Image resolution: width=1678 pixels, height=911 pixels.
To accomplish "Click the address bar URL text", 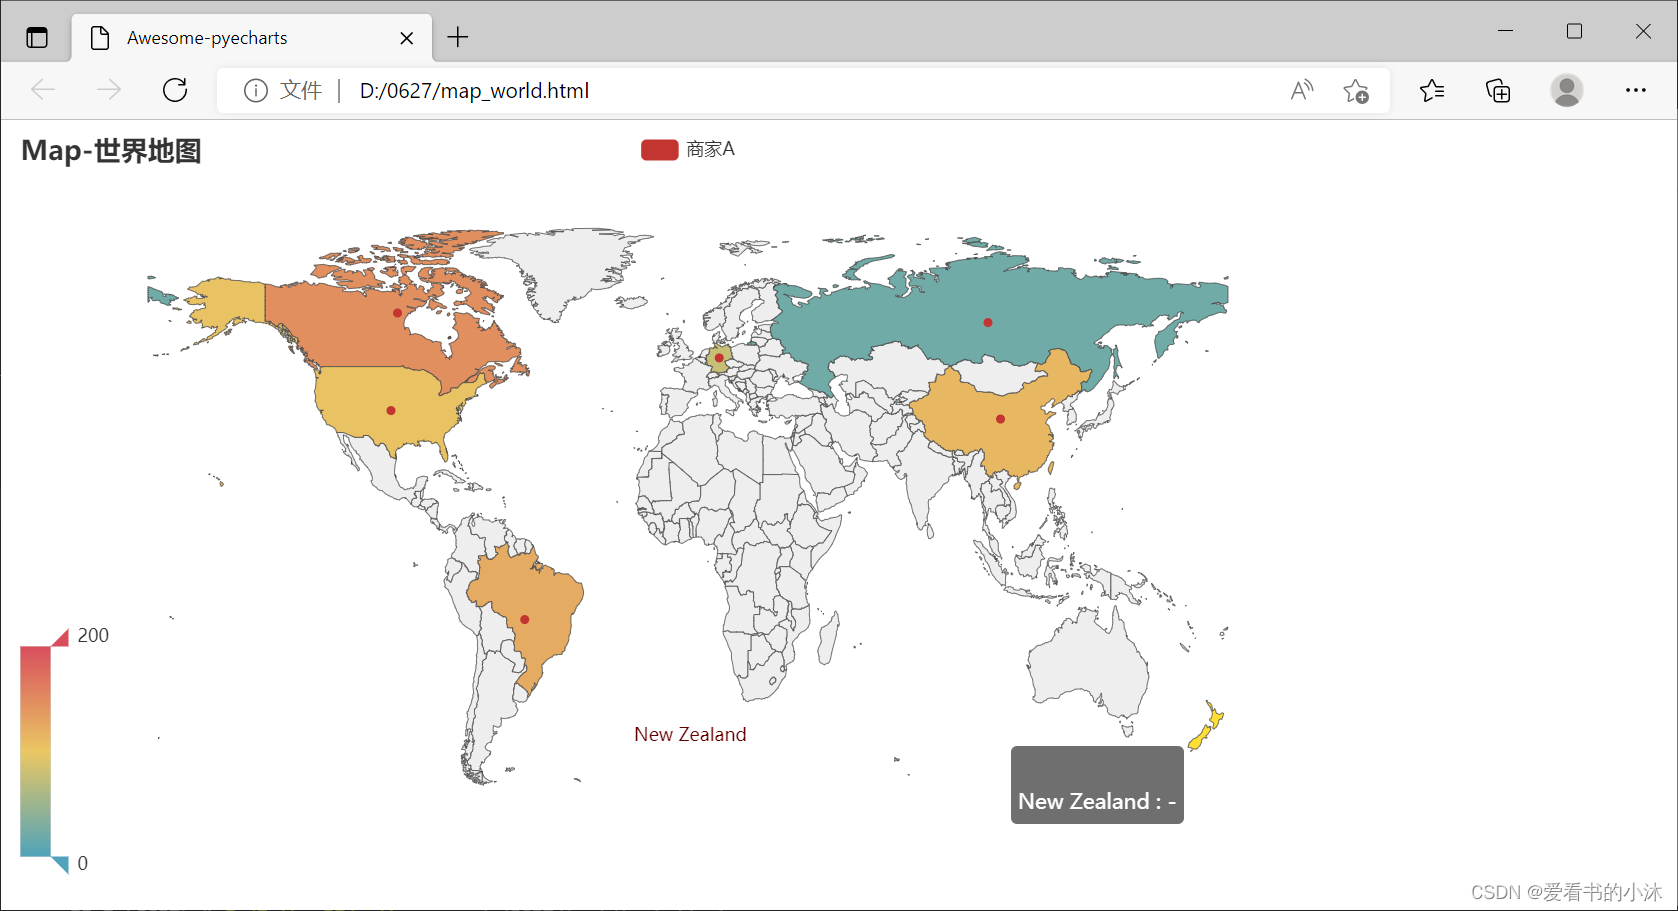I will click(474, 91).
